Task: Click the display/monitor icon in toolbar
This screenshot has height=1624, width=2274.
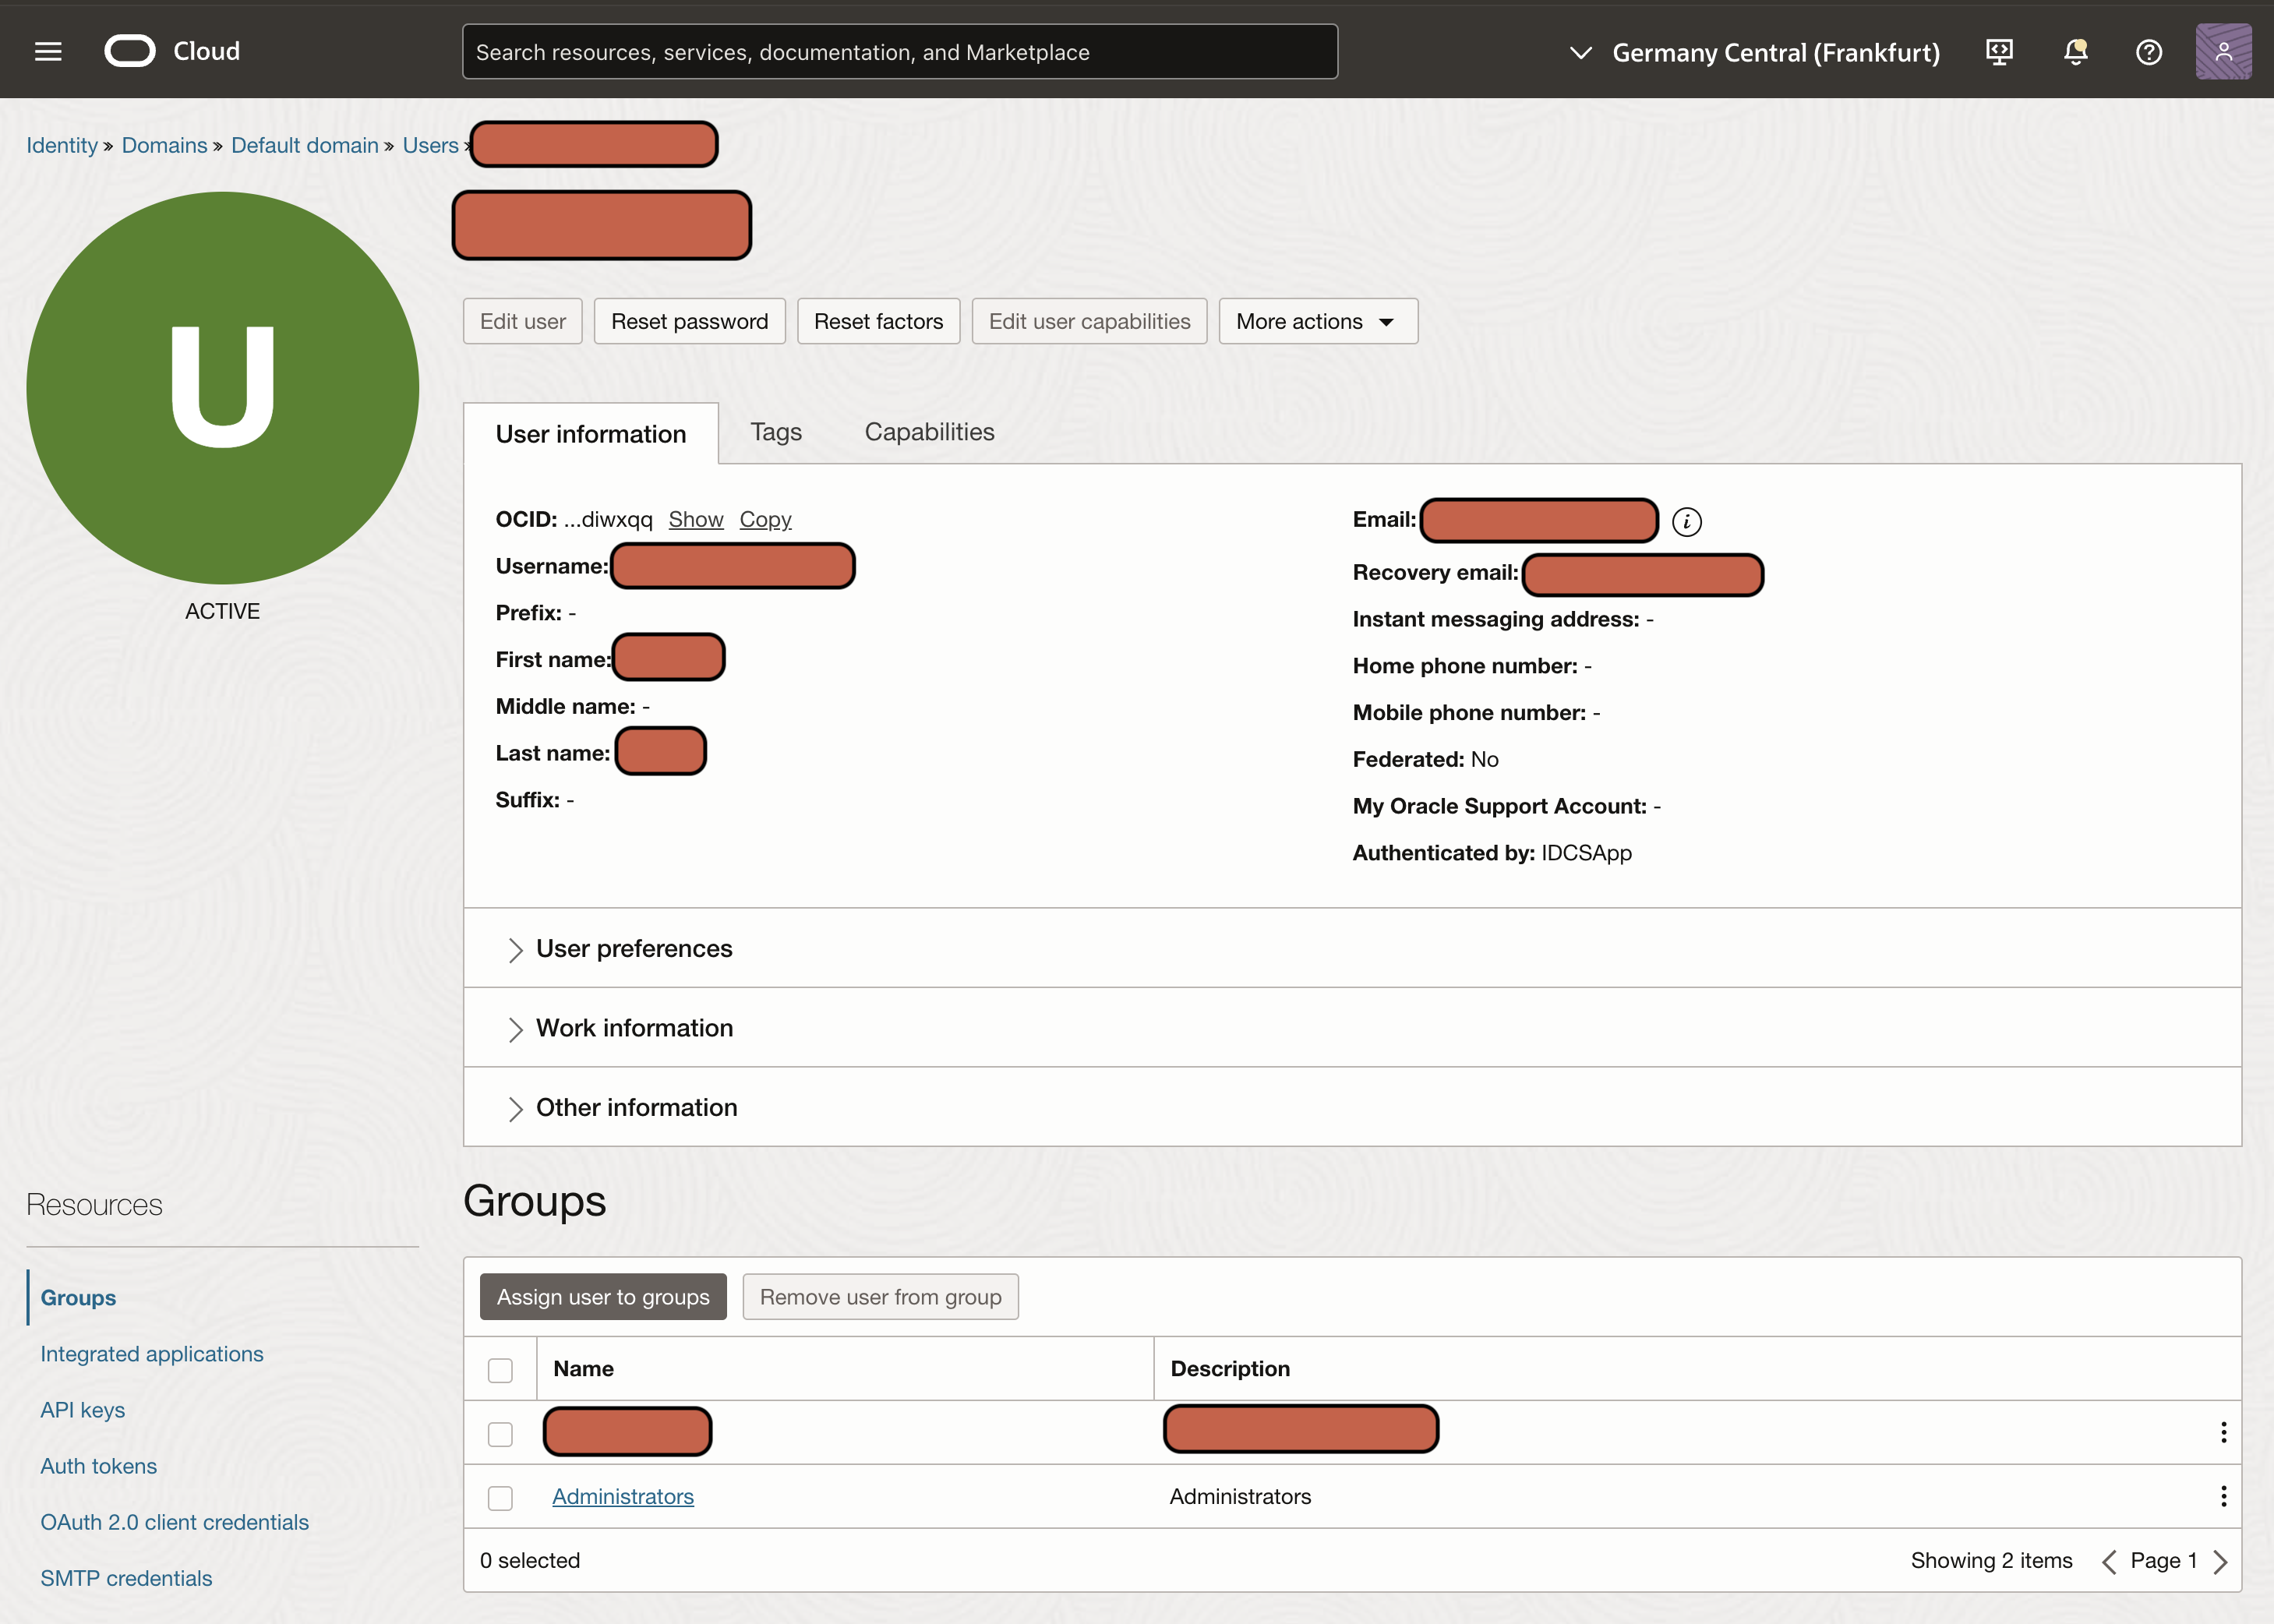Action: tap(1998, 51)
